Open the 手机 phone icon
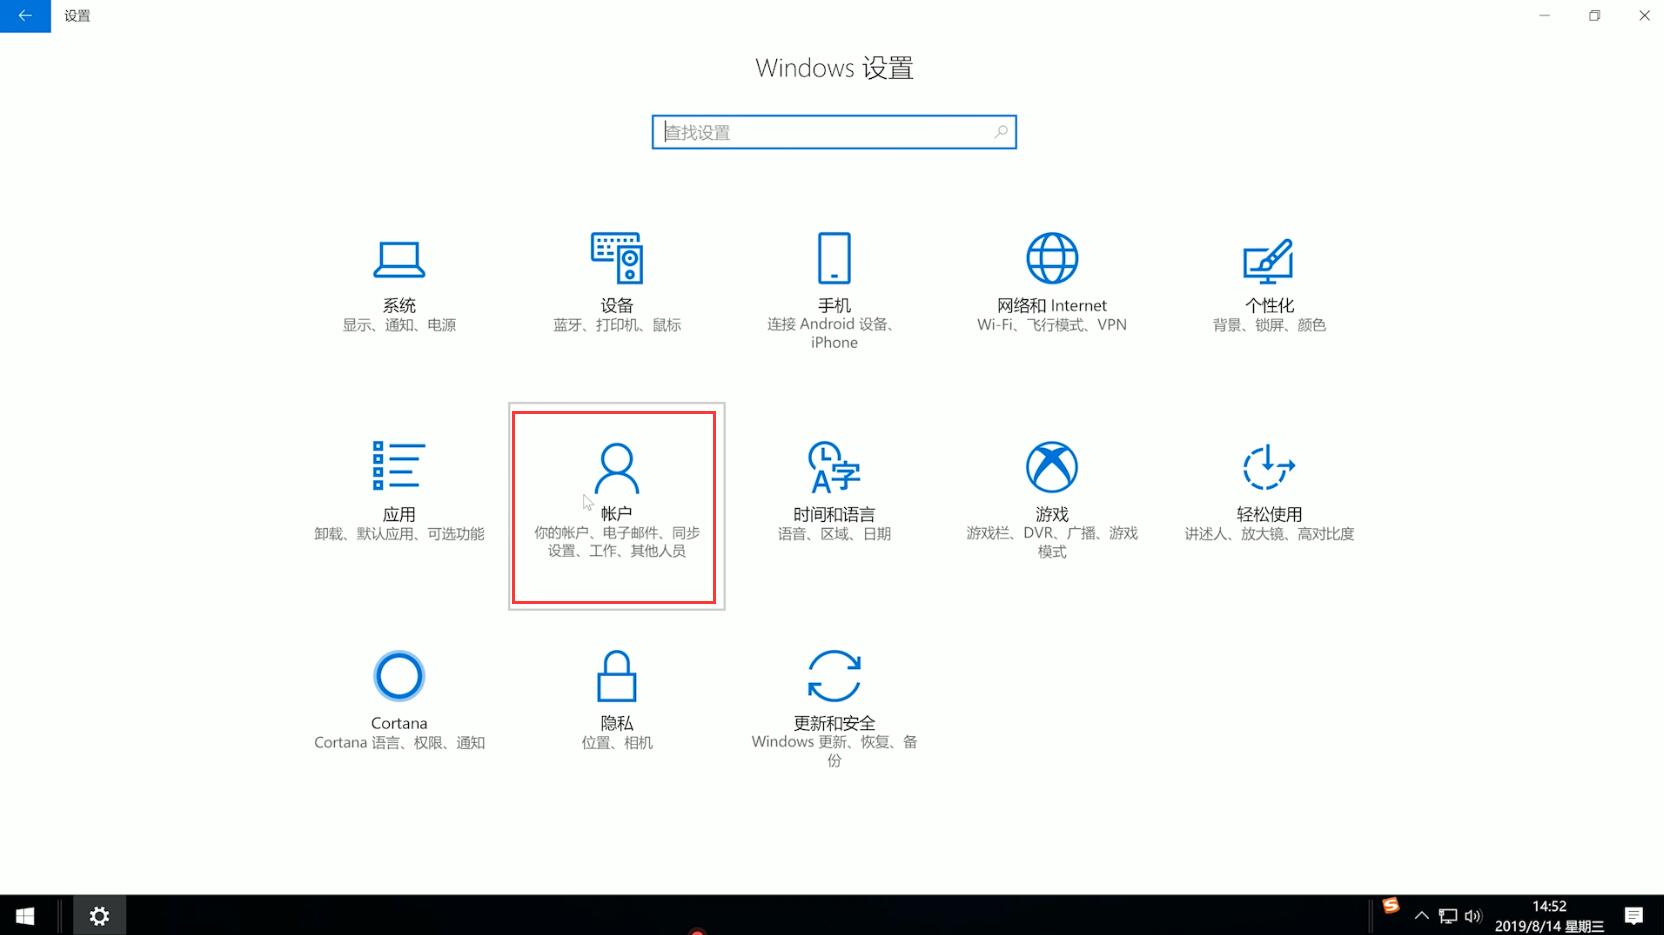The width and height of the screenshot is (1664, 935). 834,258
